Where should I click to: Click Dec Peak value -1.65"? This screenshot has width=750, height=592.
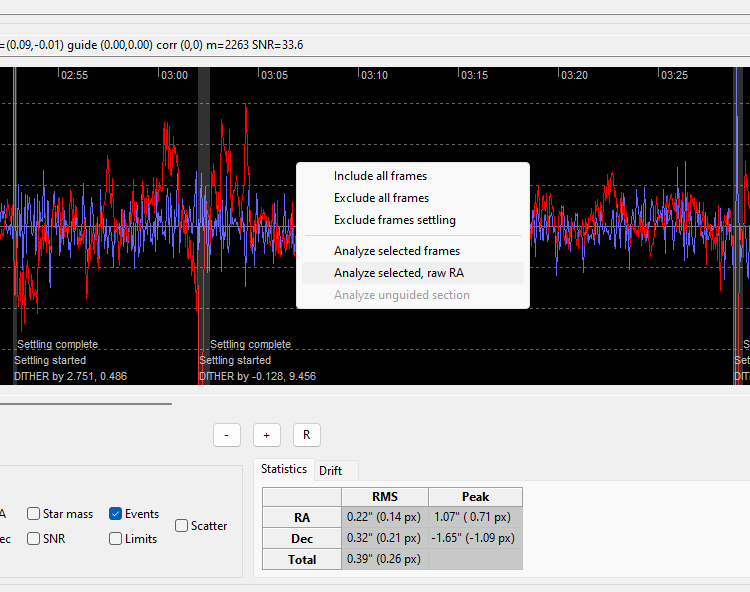pos(475,538)
